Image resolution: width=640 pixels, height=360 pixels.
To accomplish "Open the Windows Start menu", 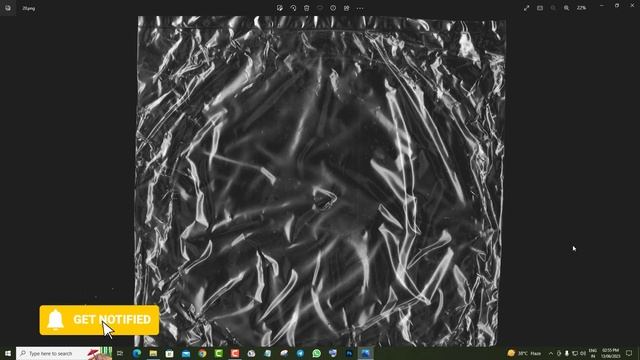I will pyautogui.click(x=8, y=353).
